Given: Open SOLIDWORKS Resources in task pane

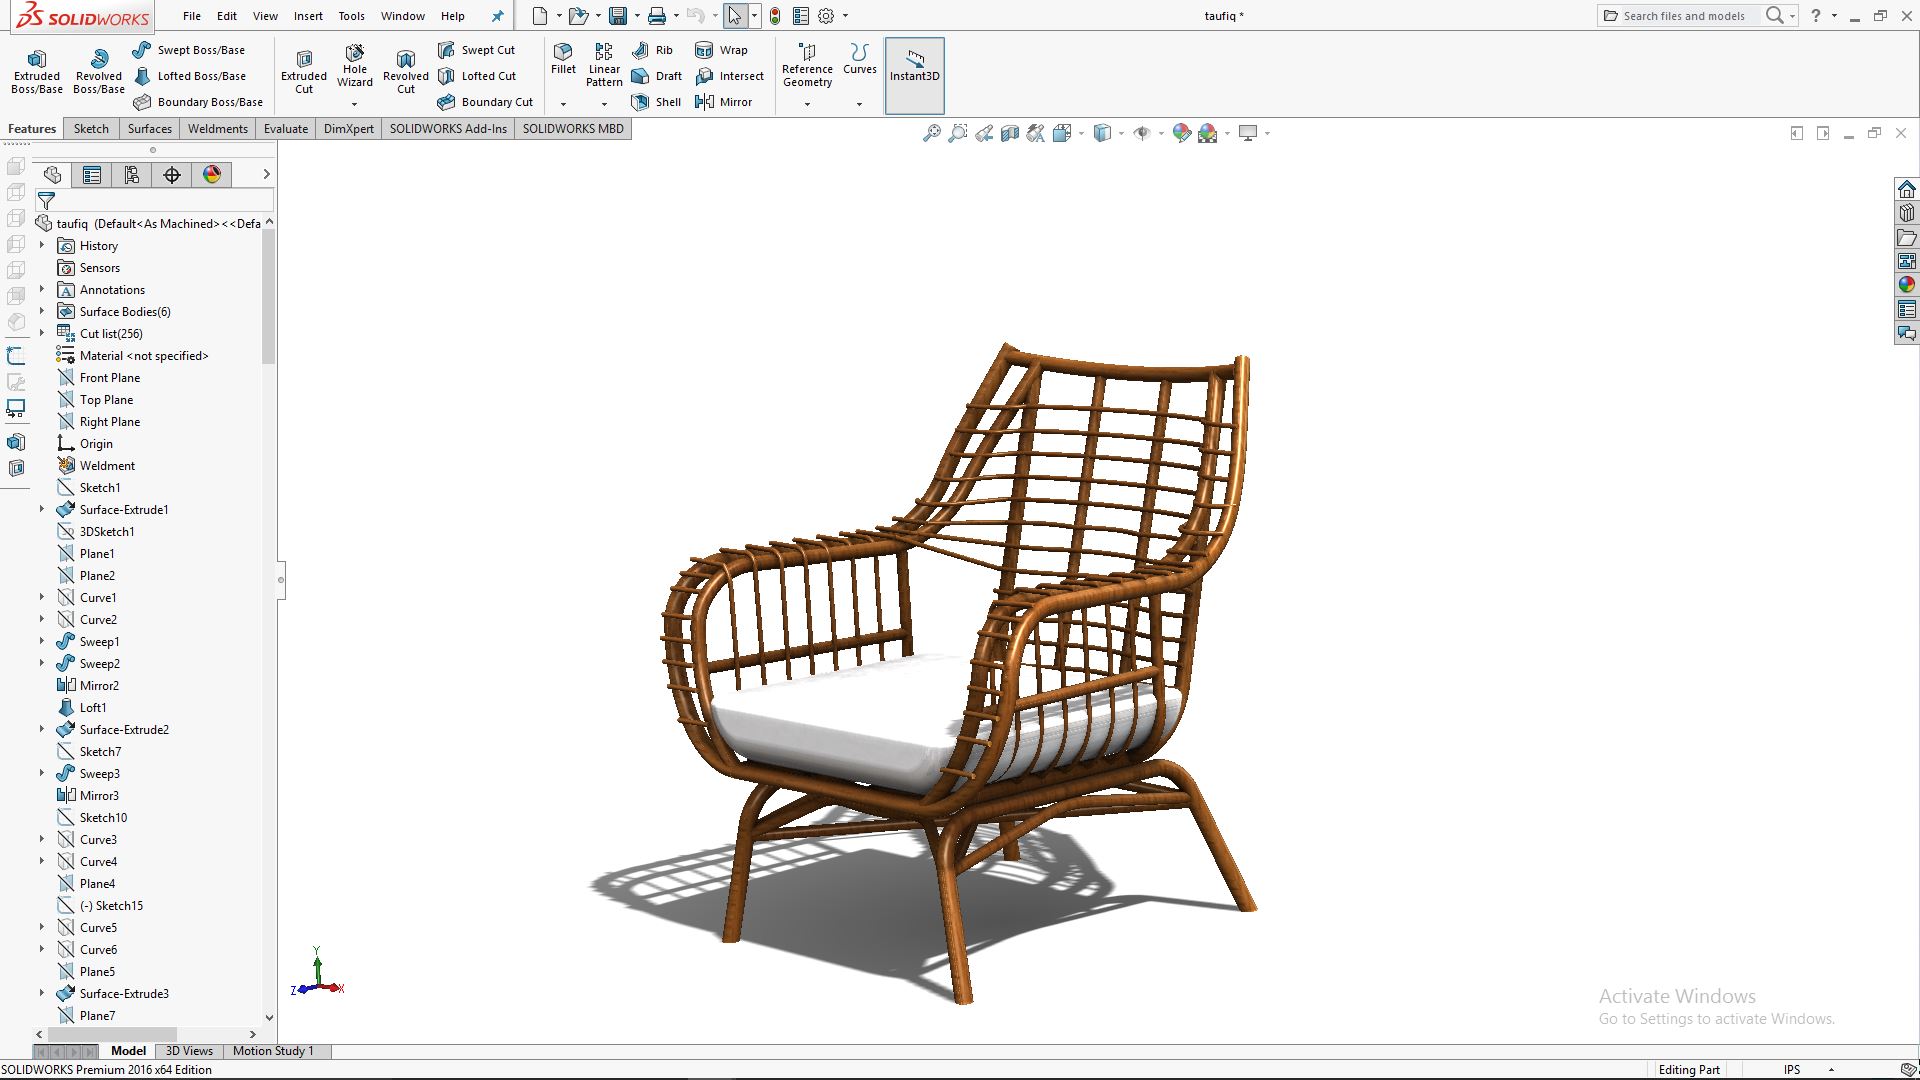Looking at the screenshot, I should 1906,189.
